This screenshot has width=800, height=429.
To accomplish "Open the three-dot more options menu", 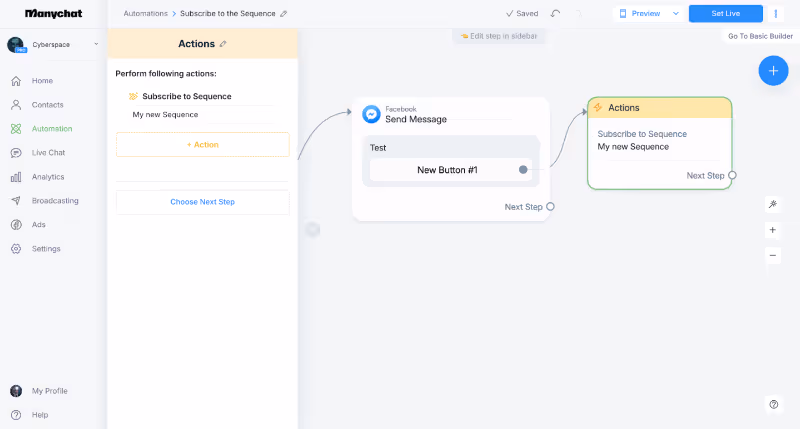I will point(776,14).
